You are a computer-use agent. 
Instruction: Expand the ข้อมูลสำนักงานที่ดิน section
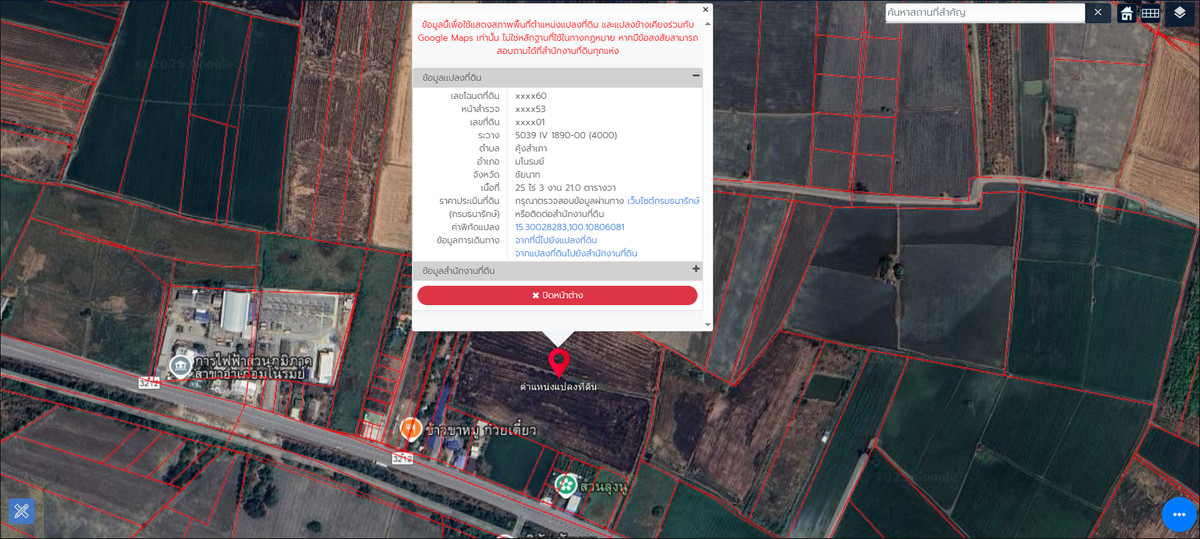click(x=695, y=269)
